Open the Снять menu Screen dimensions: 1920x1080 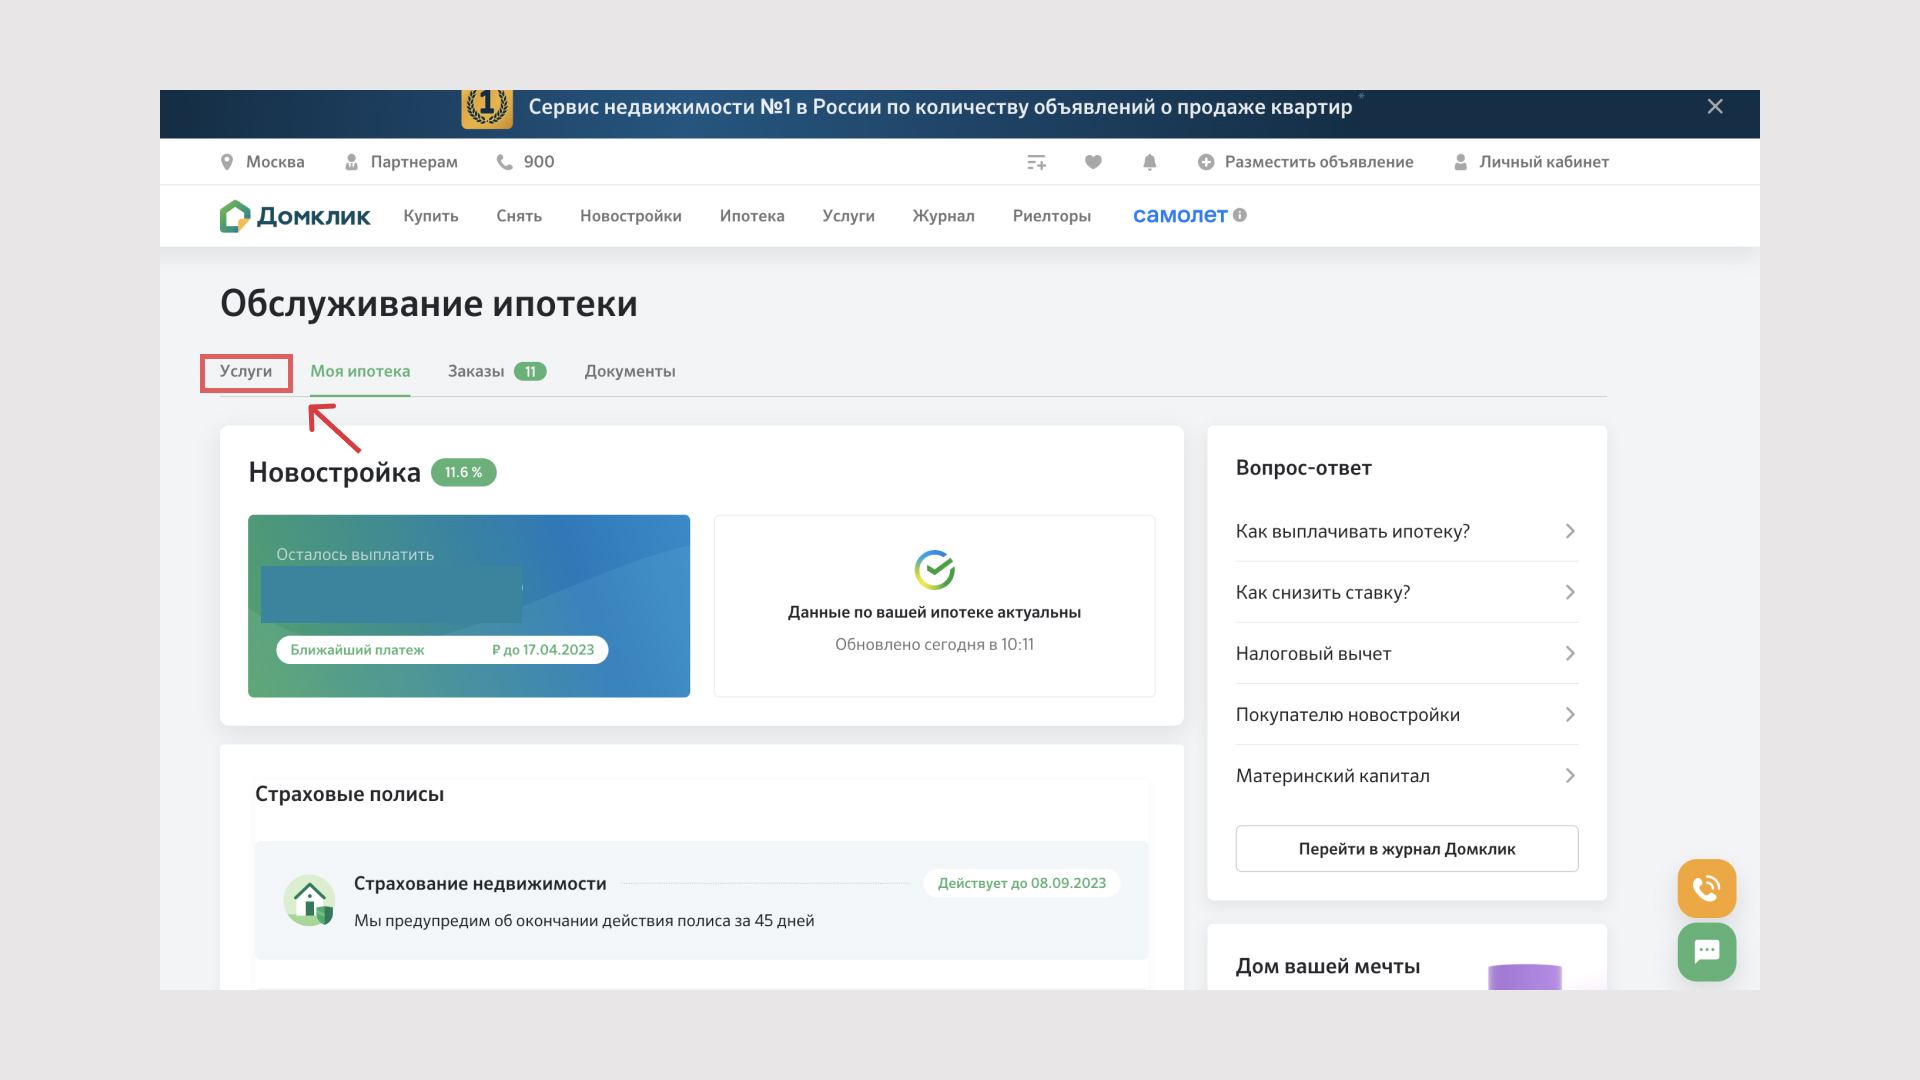pos(519,216)
